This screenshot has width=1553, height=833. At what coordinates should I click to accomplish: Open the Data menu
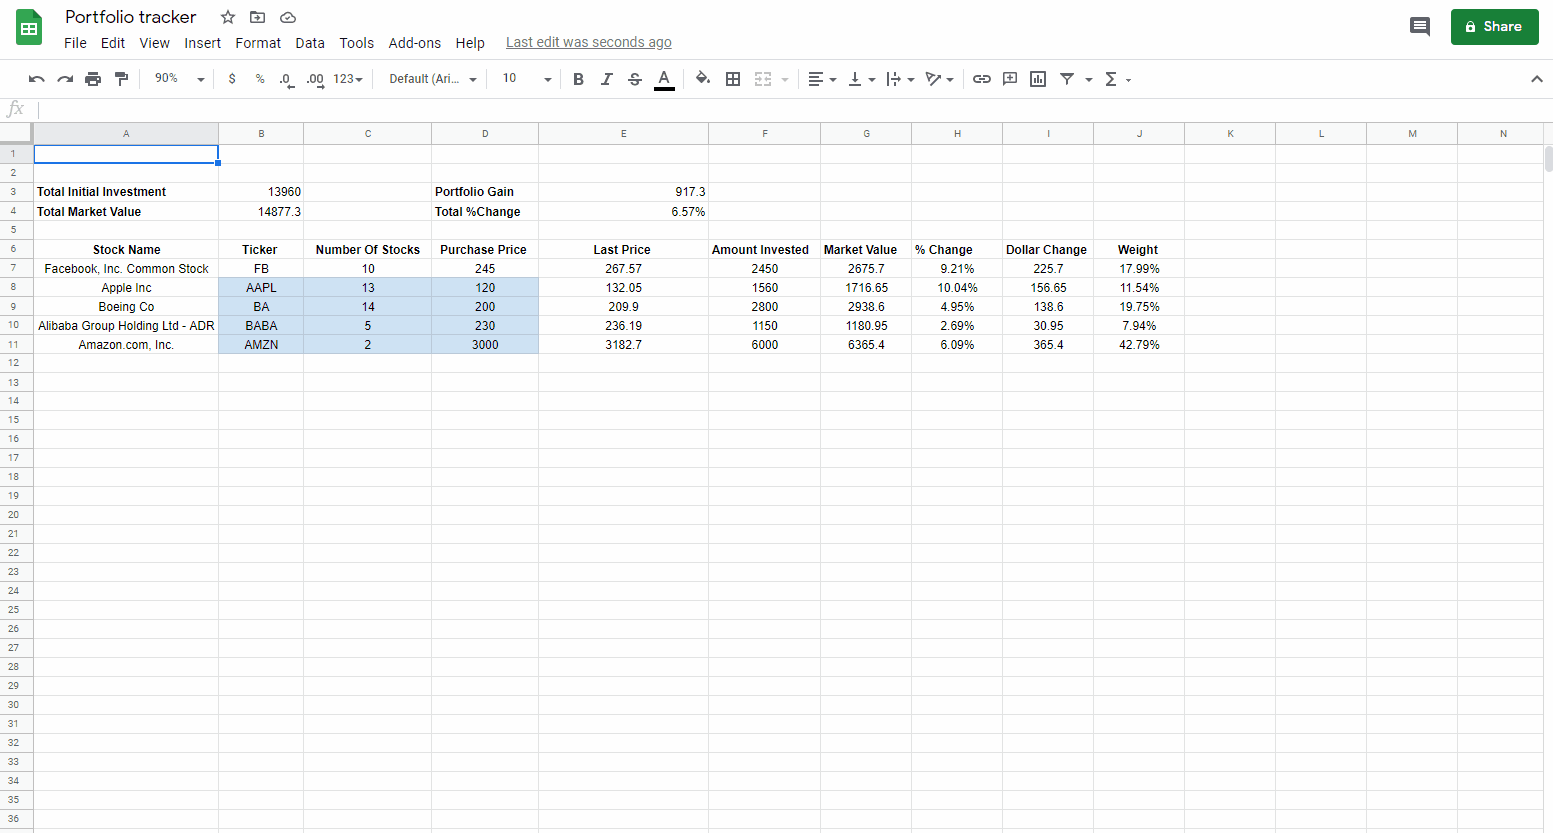point(310,43)
